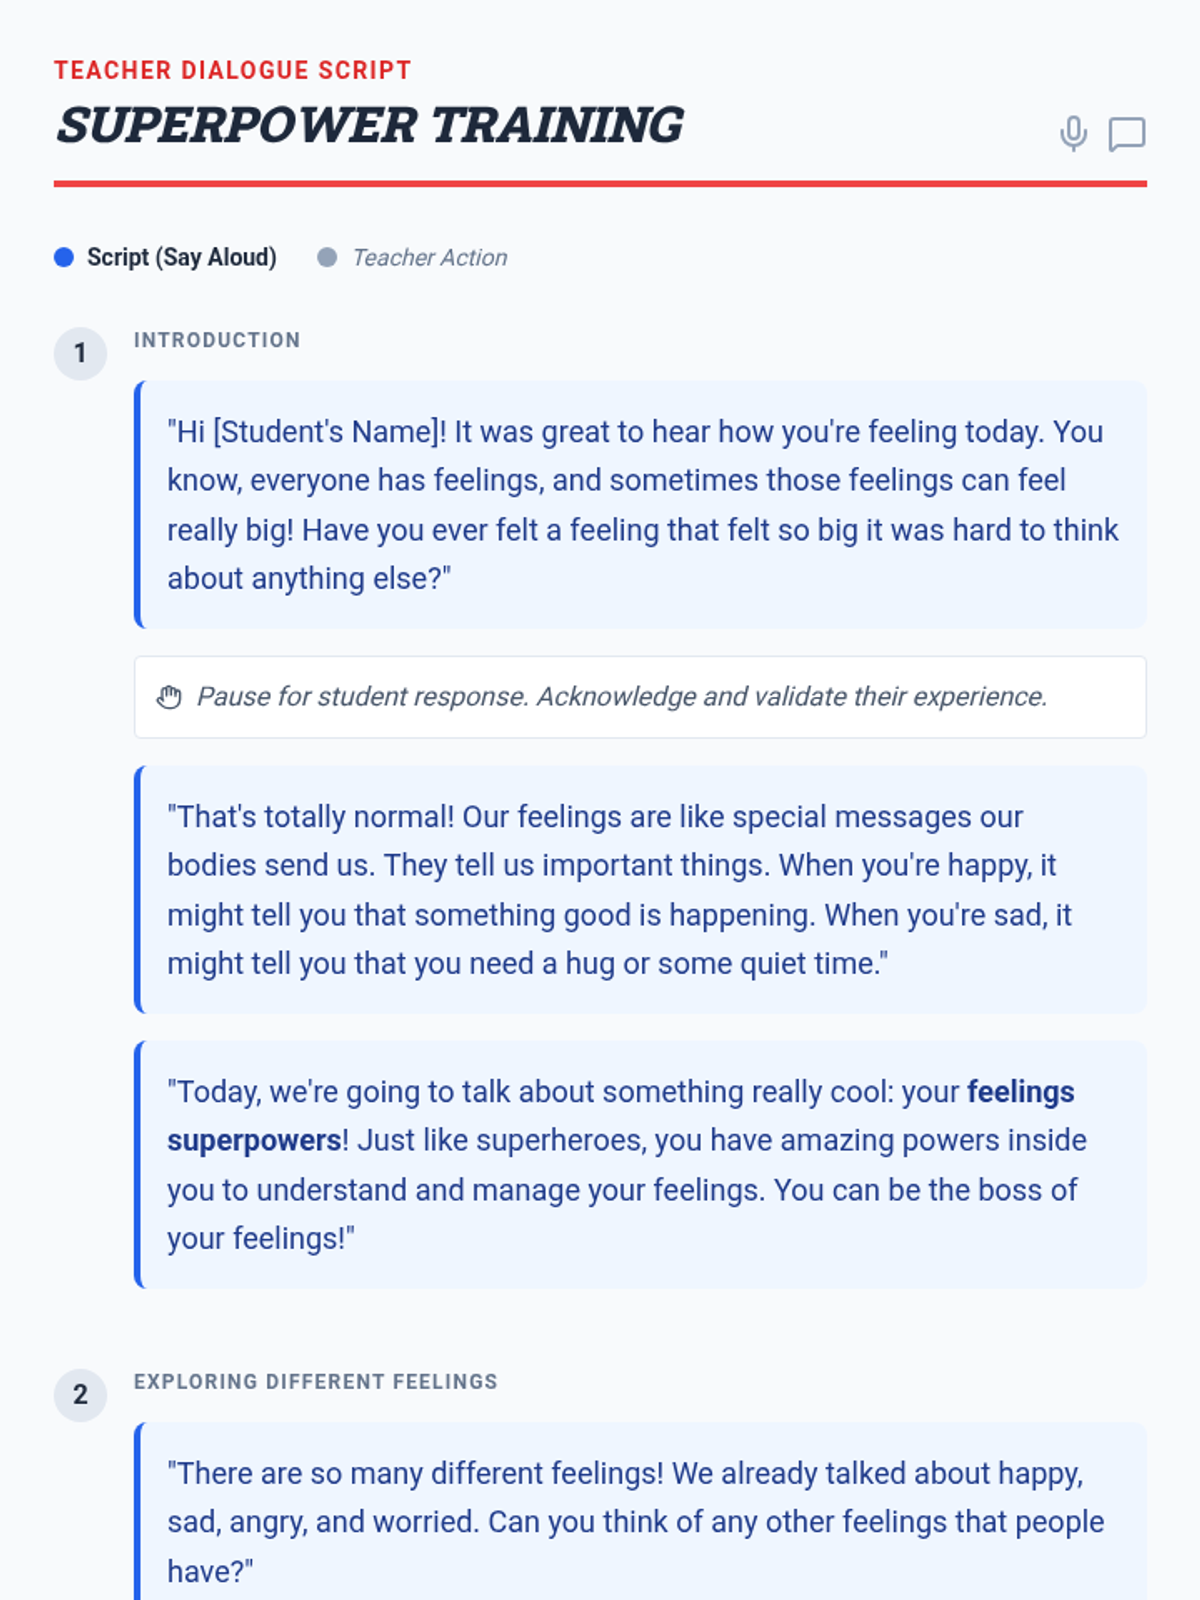Select the step 2 number badge
Screen dimensions: 1200x1600
point(80,1395)
